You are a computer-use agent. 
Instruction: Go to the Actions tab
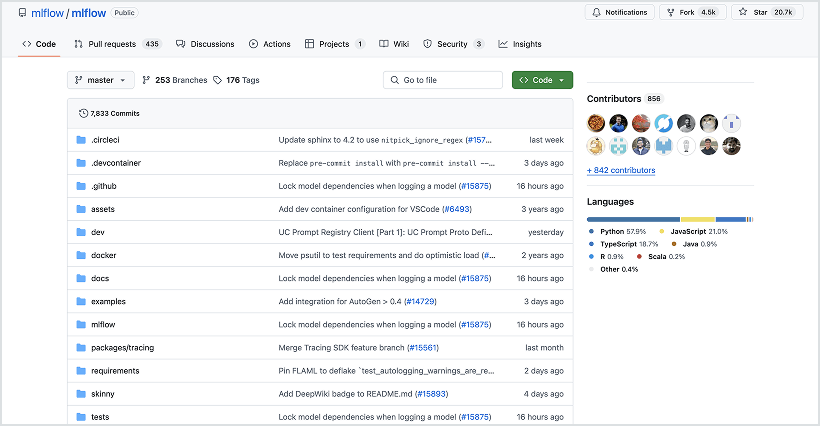270,44
